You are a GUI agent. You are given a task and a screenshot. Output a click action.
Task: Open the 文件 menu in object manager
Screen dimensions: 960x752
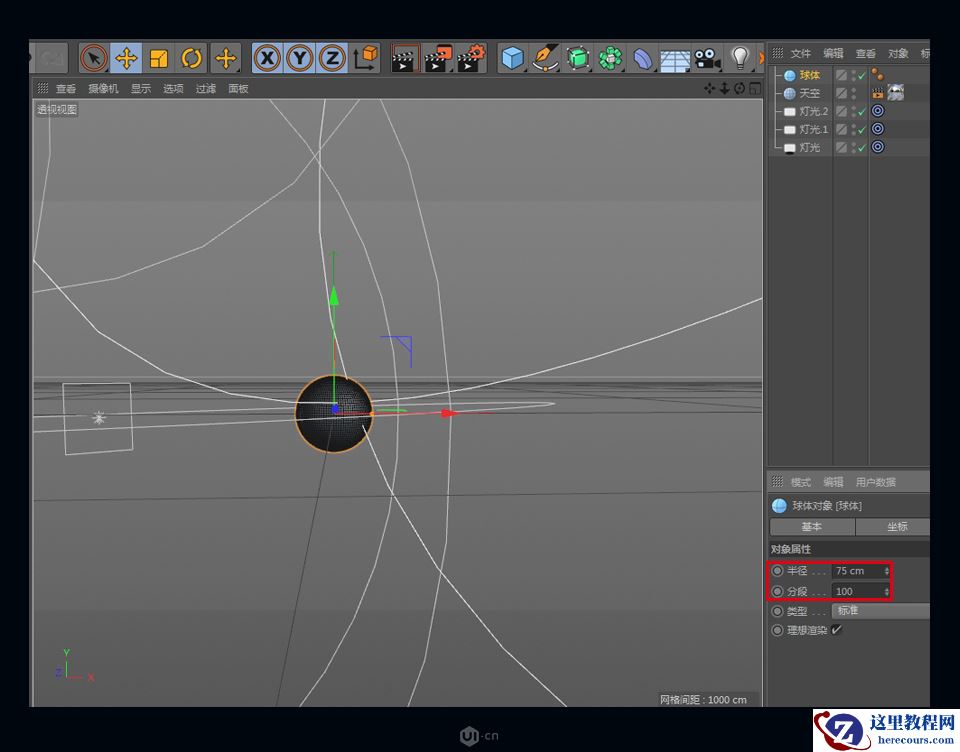coord(800,53)
